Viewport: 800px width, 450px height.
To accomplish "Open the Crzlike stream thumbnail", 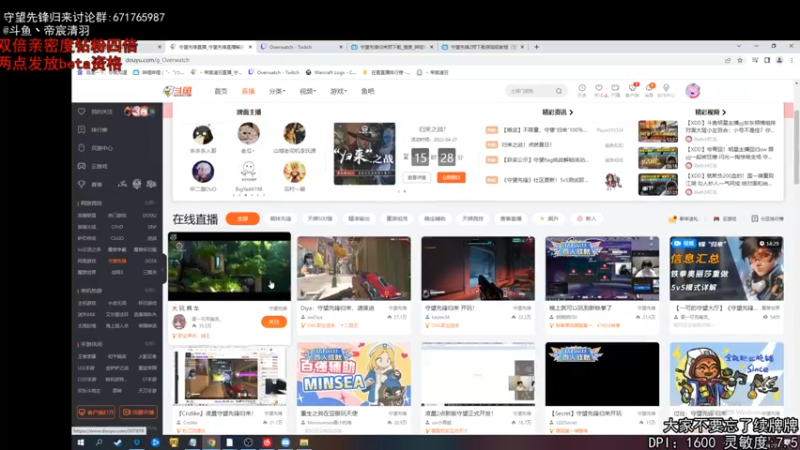I will click(x=230, y=378).
